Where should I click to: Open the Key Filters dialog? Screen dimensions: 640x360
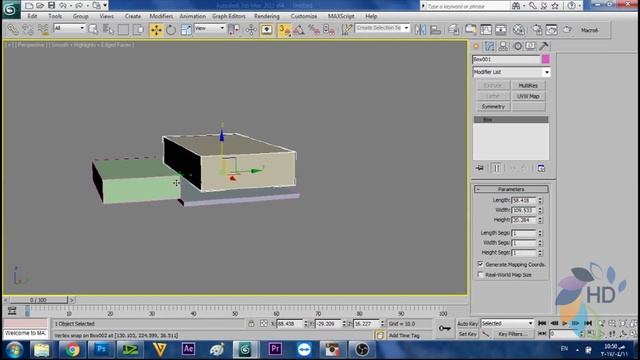(512, 334)
